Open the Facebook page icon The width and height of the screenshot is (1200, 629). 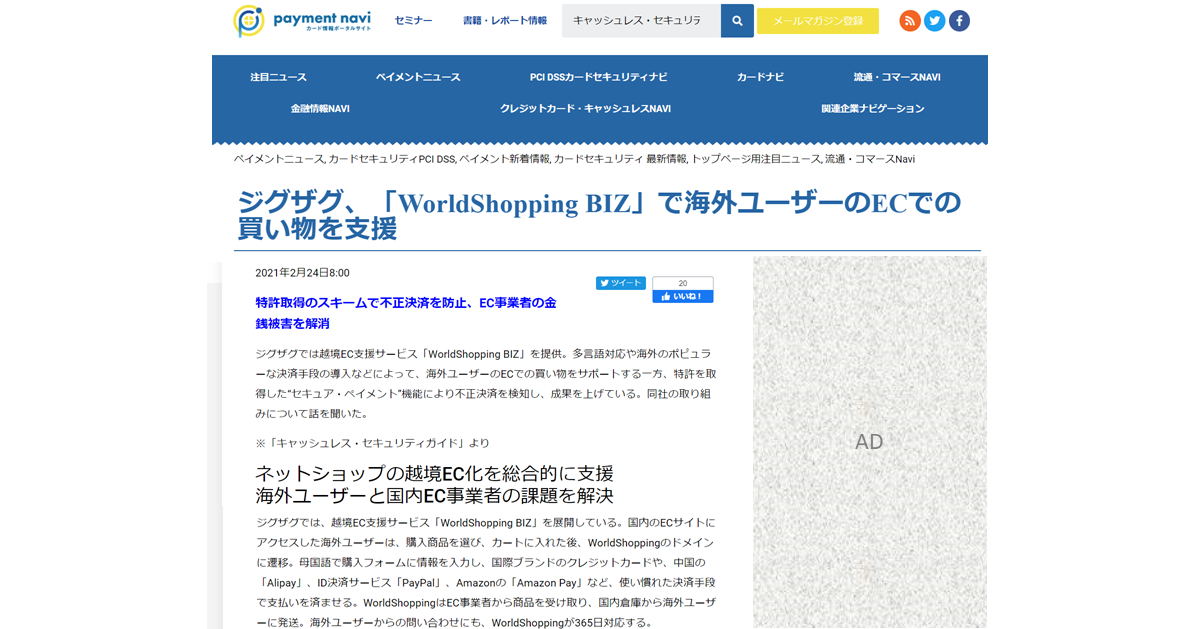click(x=959, y=21)
